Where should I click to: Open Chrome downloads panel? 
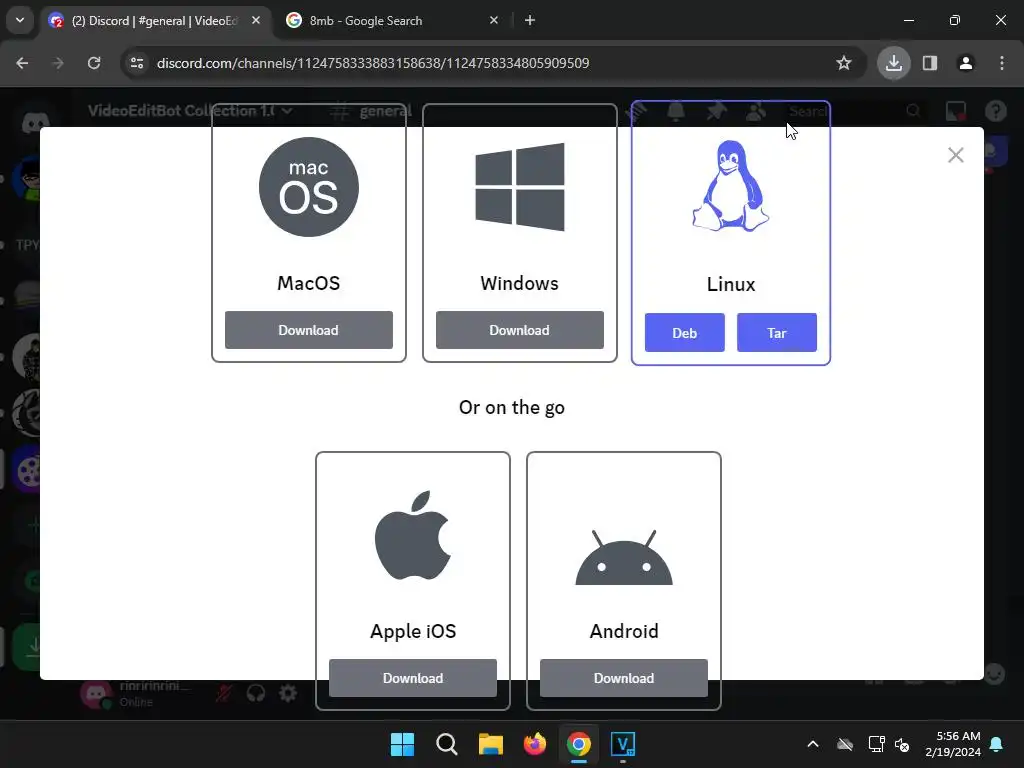(x=894, y=63)
